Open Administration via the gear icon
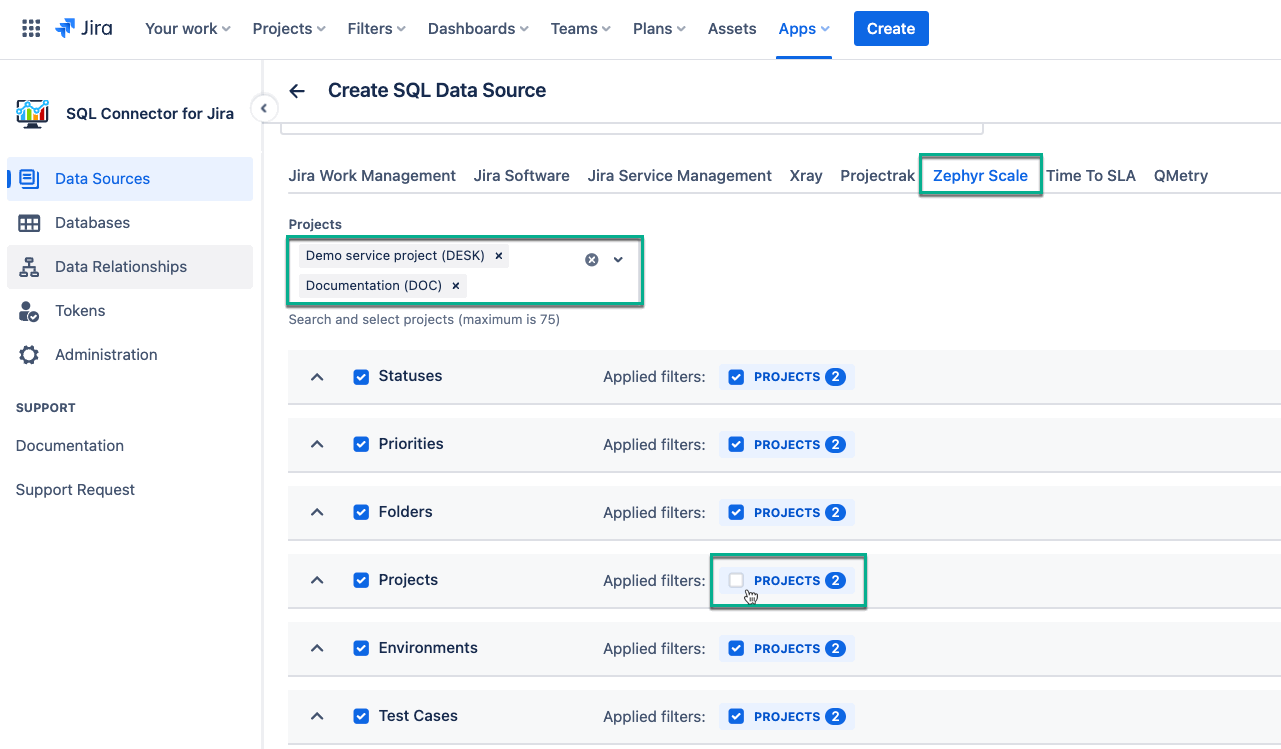 31,354
